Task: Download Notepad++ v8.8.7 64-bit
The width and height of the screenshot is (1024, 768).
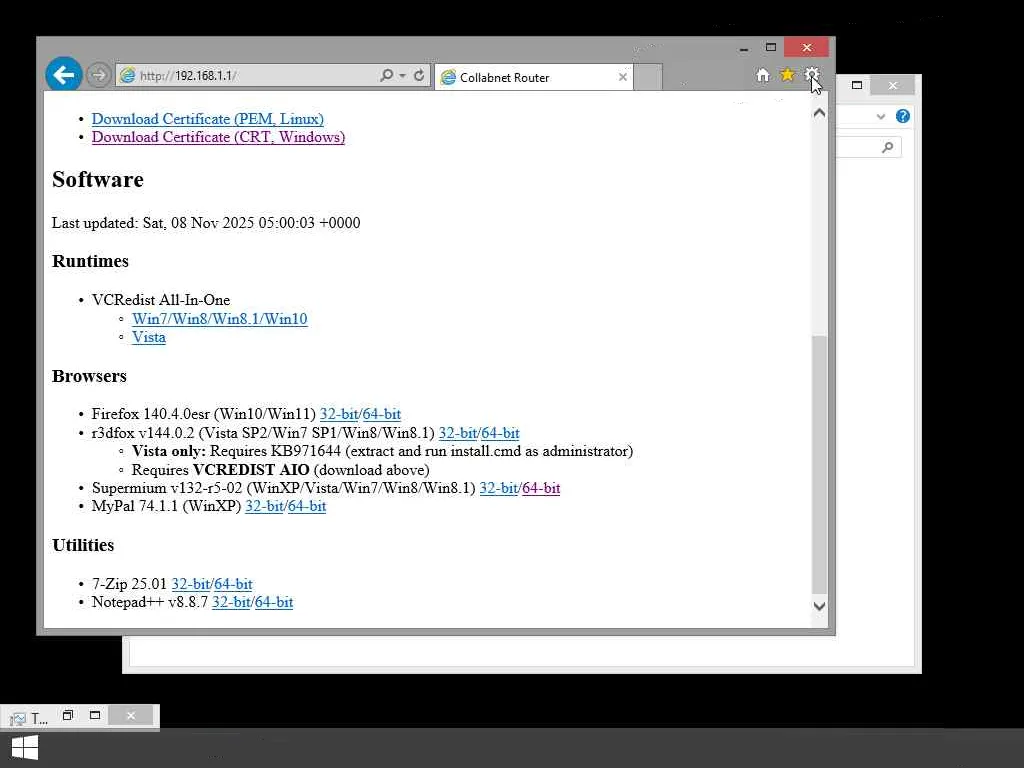Action: point(274,602)
